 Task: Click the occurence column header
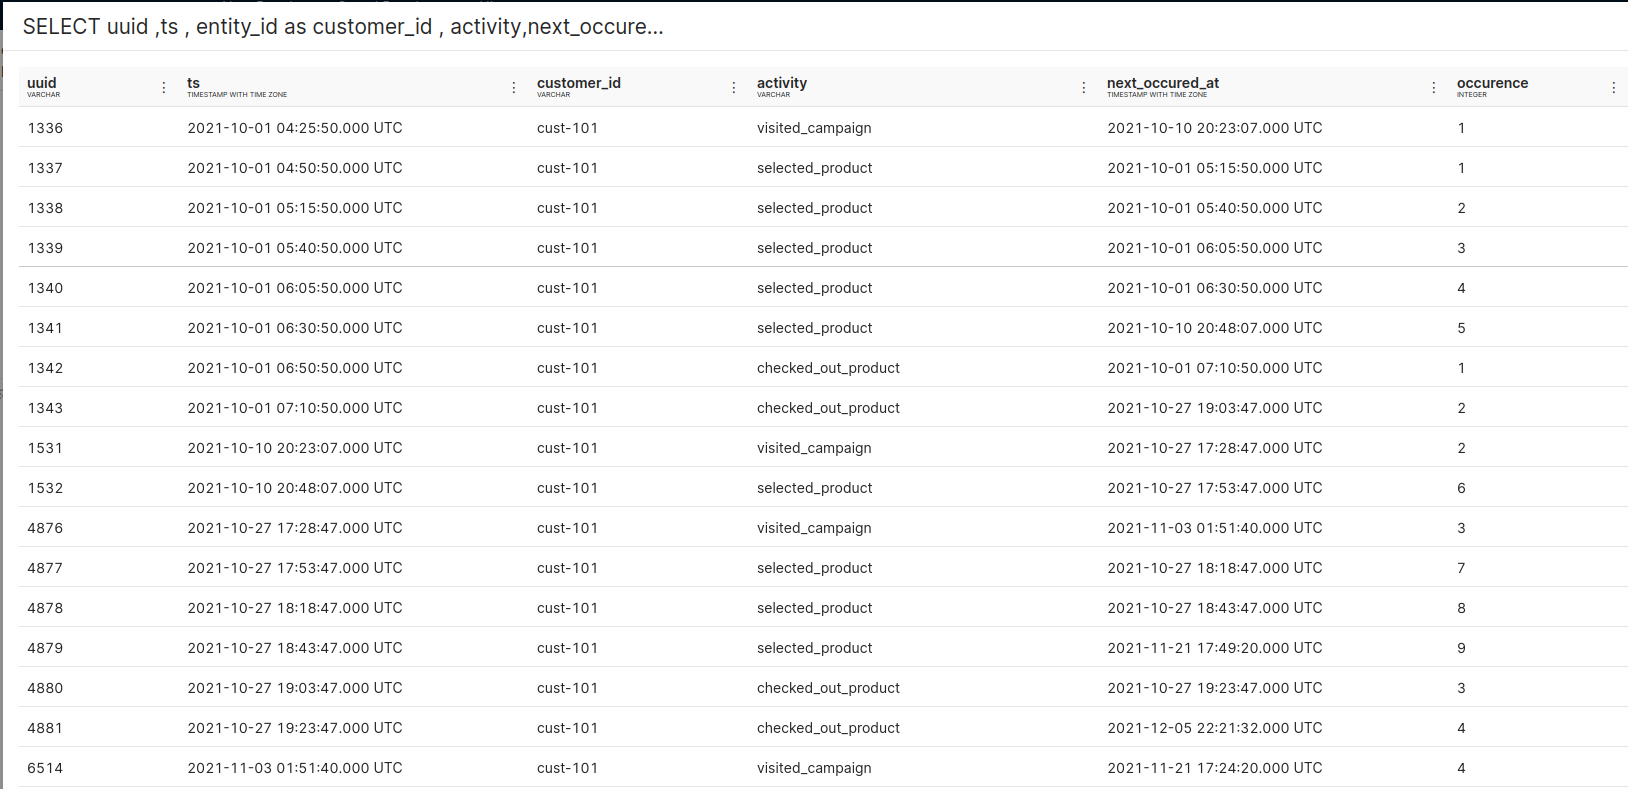1492,83
